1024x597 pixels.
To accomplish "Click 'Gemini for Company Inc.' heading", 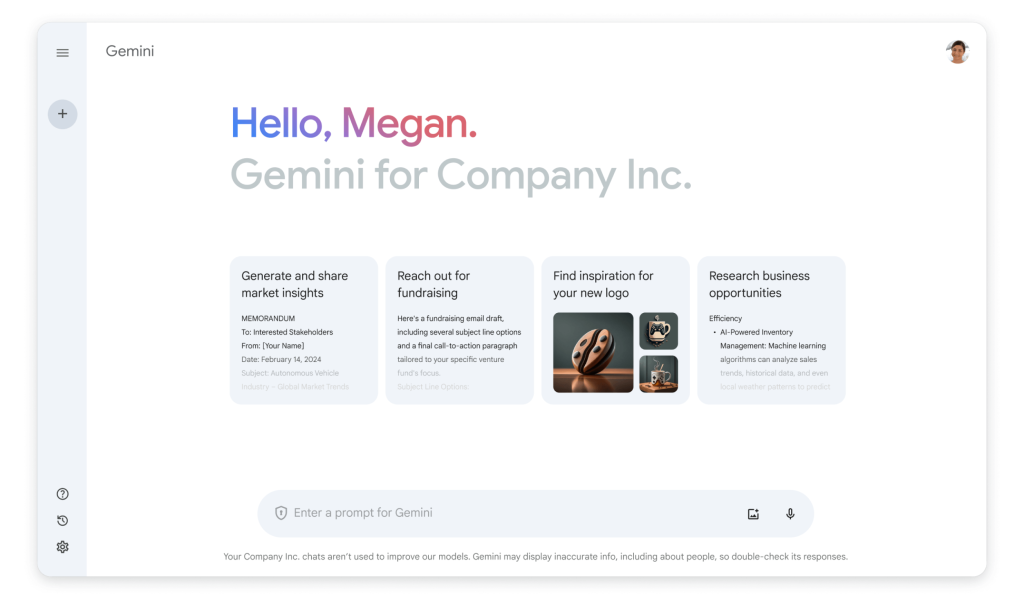I will point(461,175).
